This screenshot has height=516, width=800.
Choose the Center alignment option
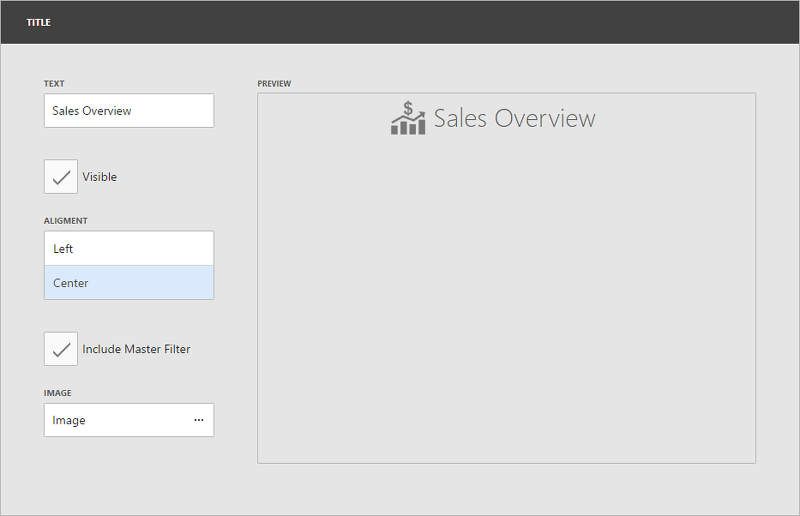pyautogui.click(x=129, y=283)
